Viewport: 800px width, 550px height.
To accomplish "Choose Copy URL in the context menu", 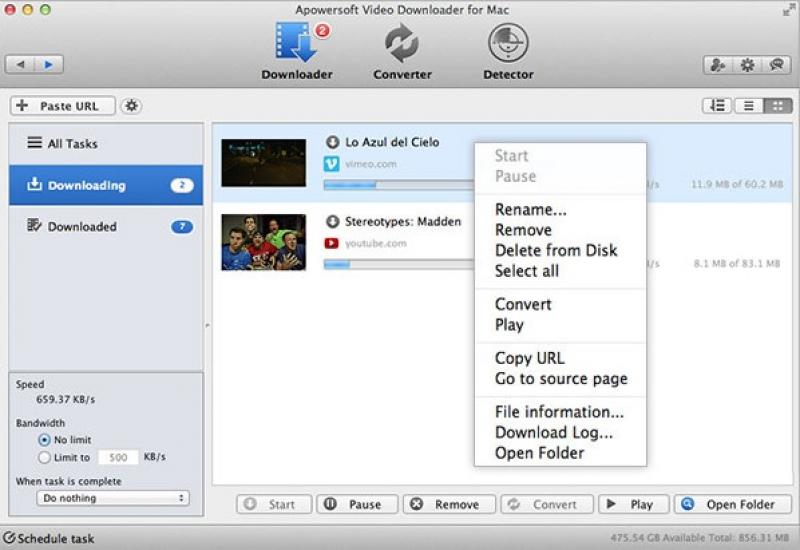I will pyautogui.click(x=560, y=358).
